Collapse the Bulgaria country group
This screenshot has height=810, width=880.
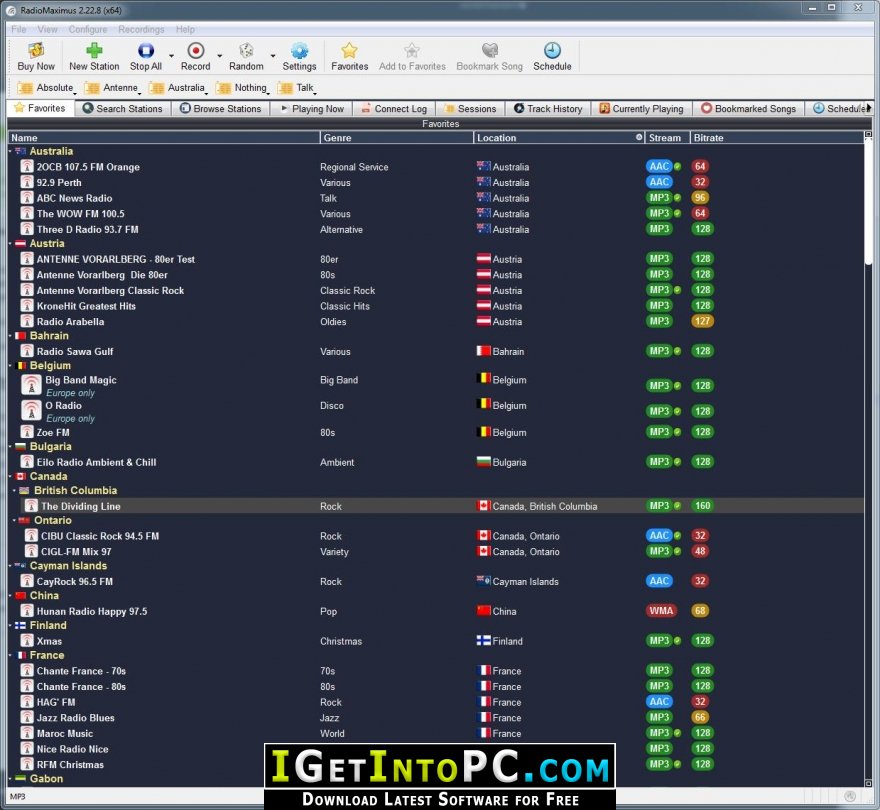pos(10,446)
